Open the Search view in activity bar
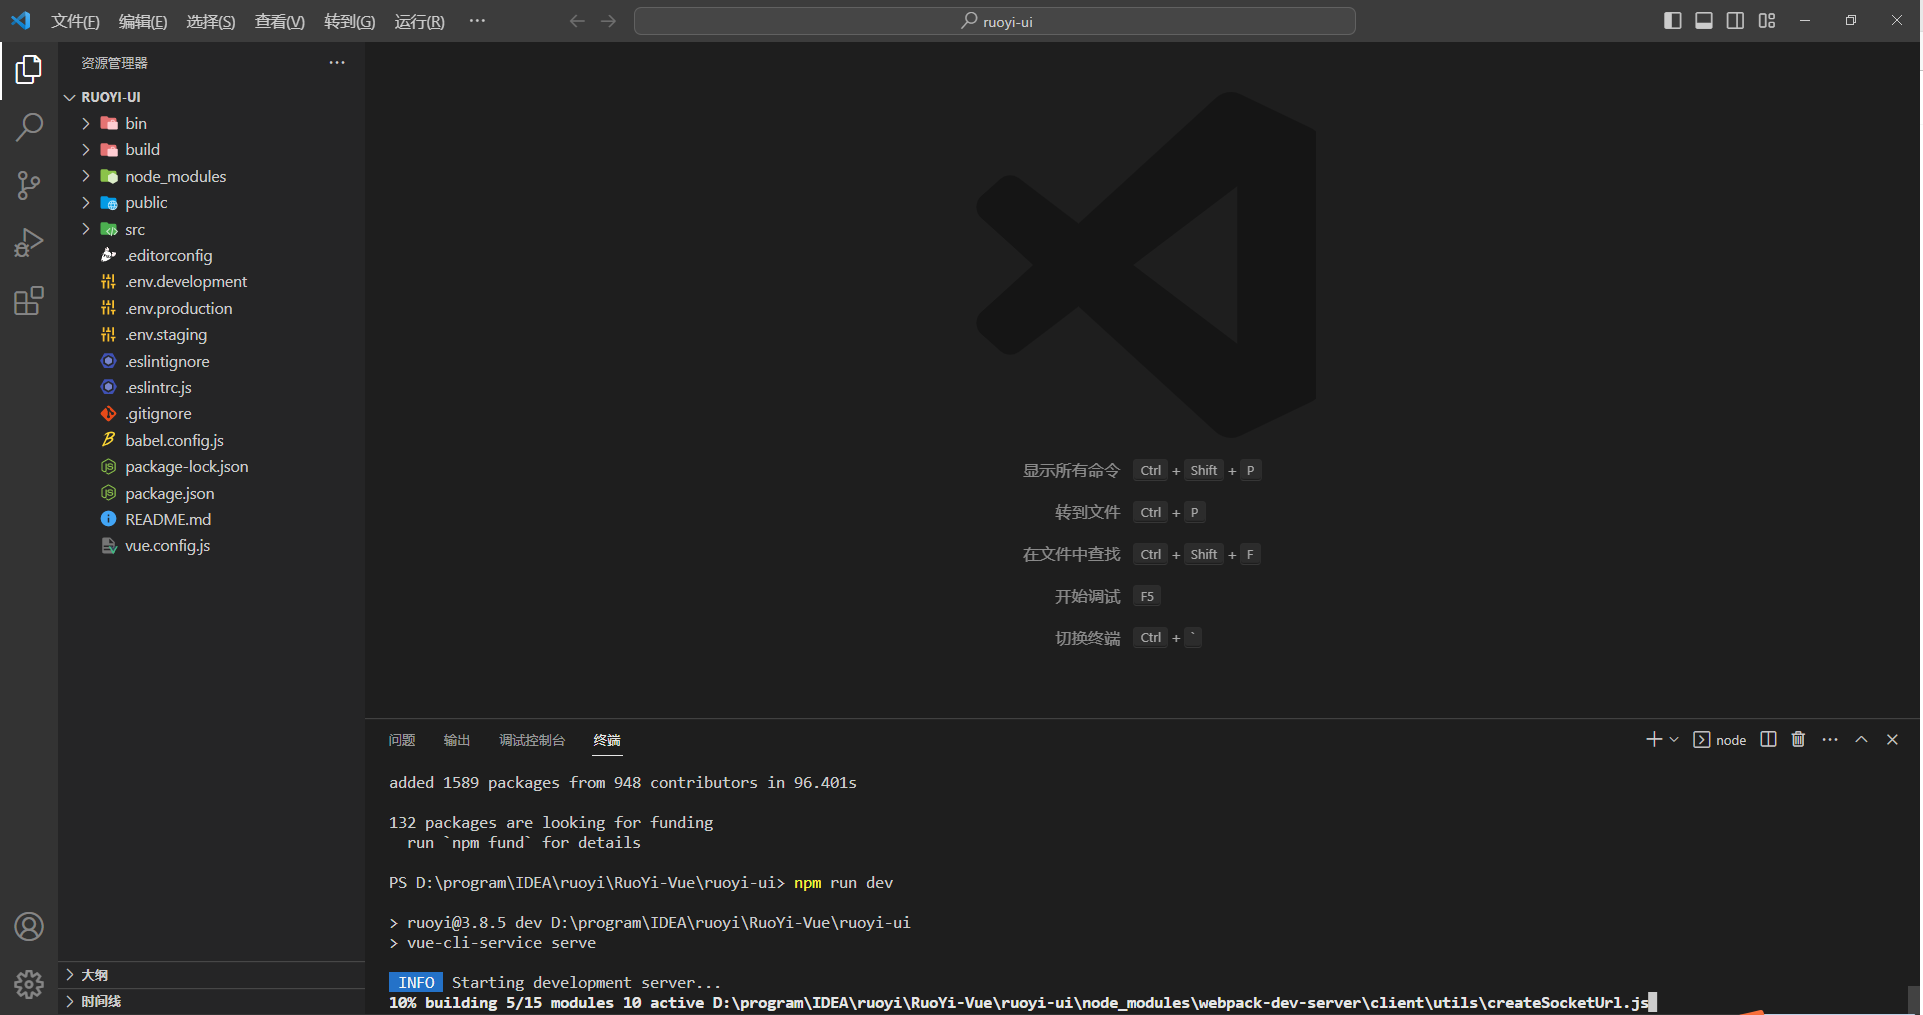This screenshot has height=1015, width=1923. [x=29, y=127]
